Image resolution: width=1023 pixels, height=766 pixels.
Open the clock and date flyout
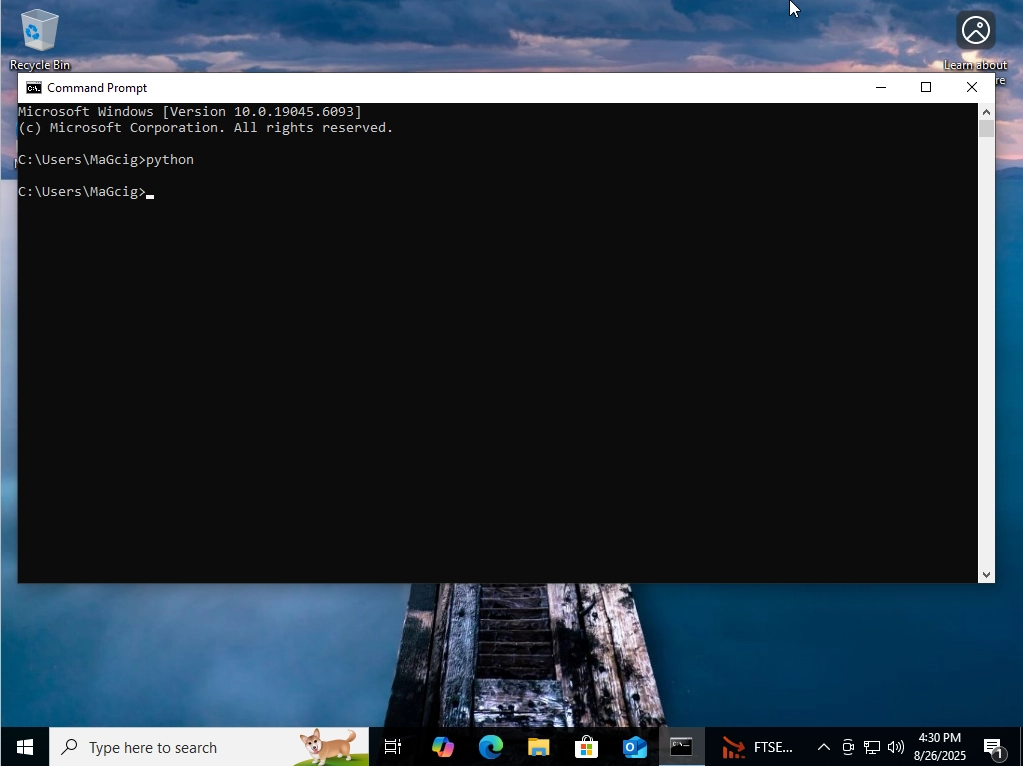pyautogui.click(x=939, y=747)
